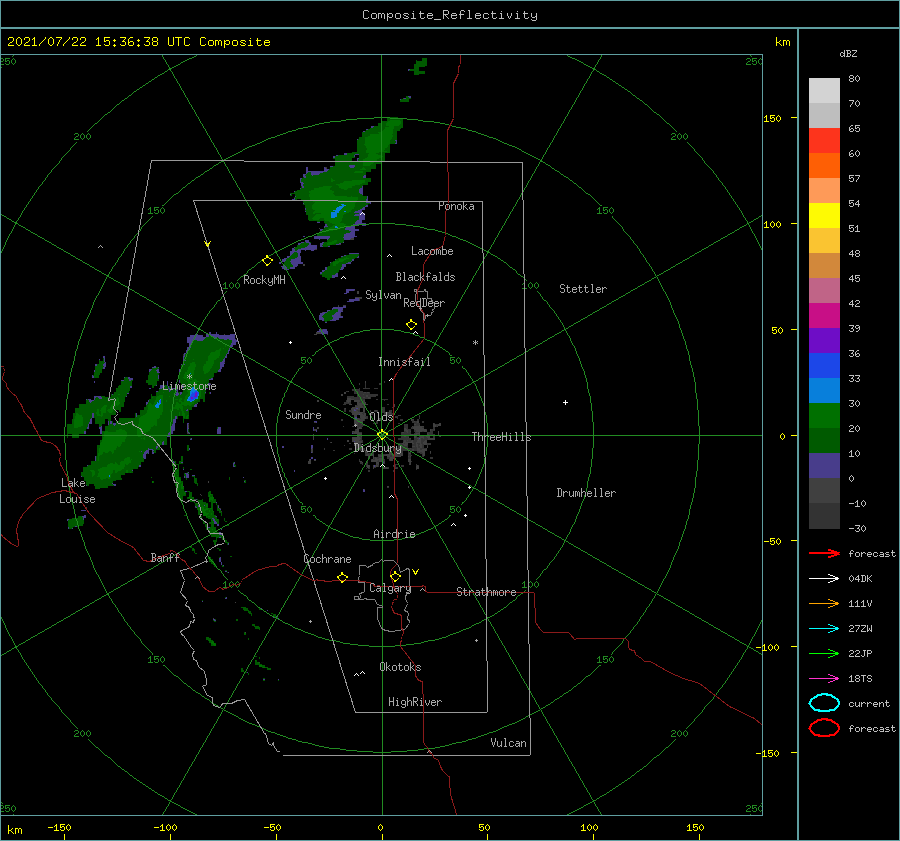Screen dimensions: 900x841
Task: Click the asterisk marker above Limestone
Action: 189,377
